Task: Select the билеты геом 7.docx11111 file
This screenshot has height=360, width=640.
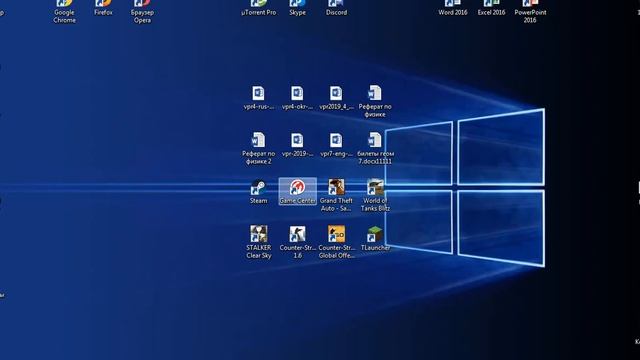Action: pos(375,149)
